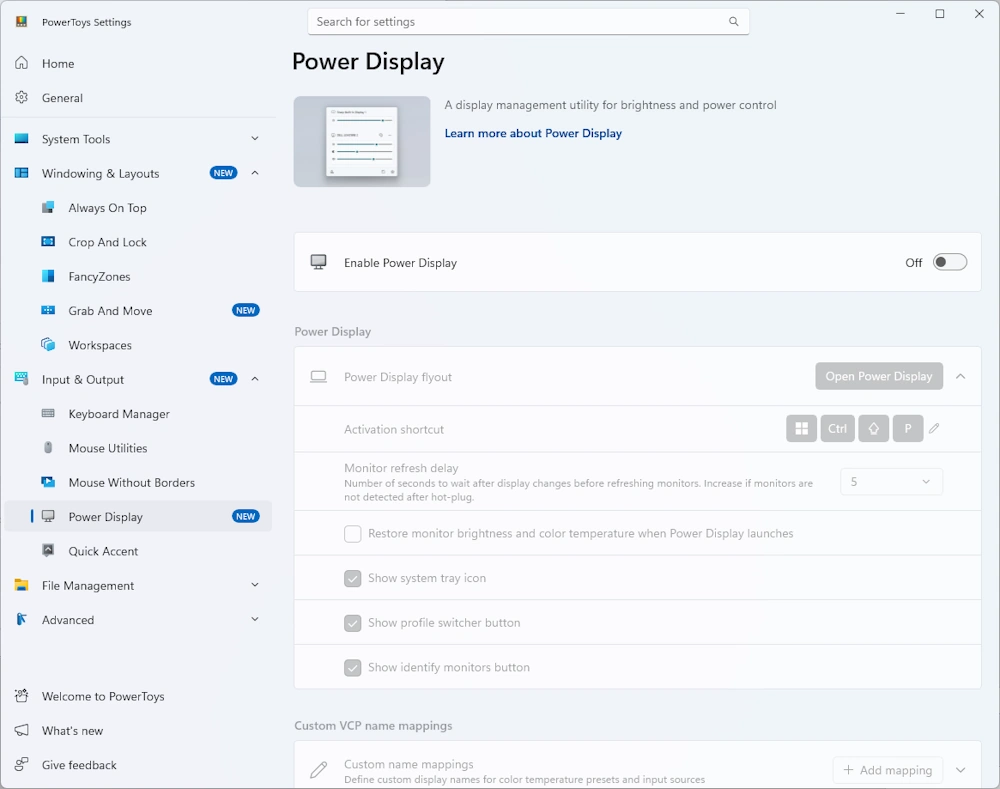Open the Monitor refresh delay dropdown
This screenshot has width=1000, height=789.
[x=890, y=482]
